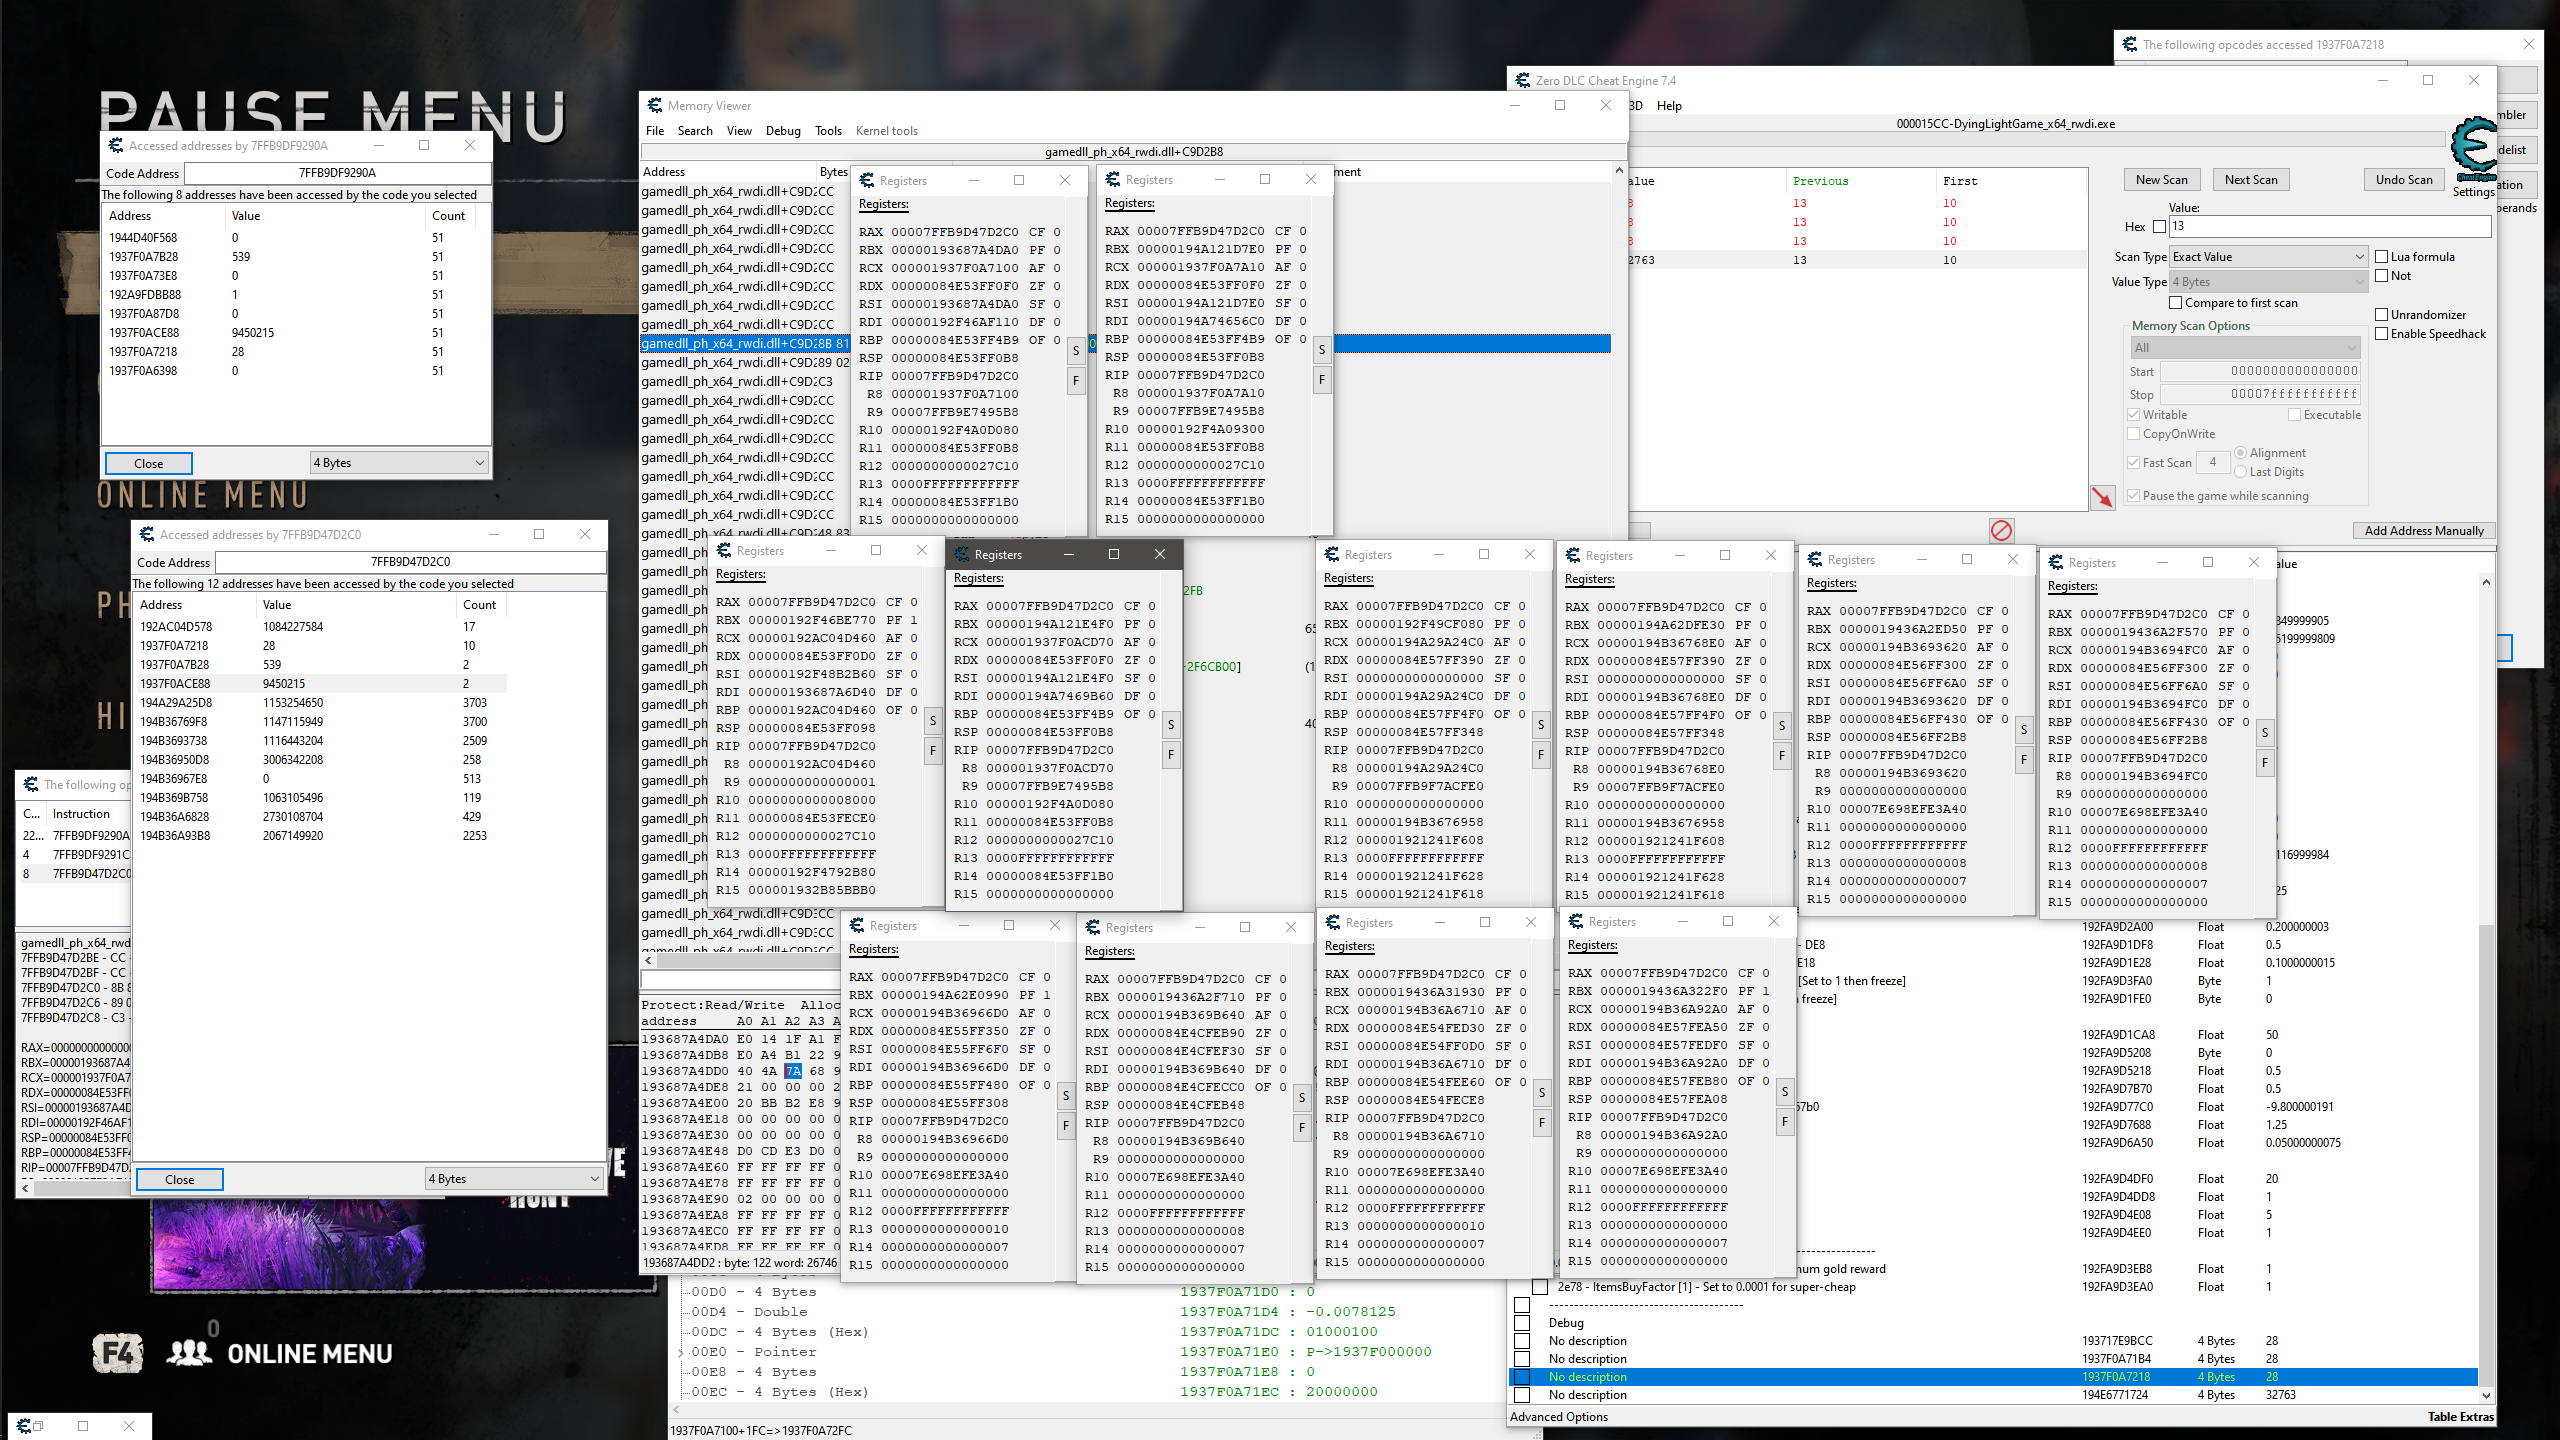Viewport: 2560px width, 1440px height.
Task: Open Cheat Engine Help menu
Action: click(x=1669, y=106)
